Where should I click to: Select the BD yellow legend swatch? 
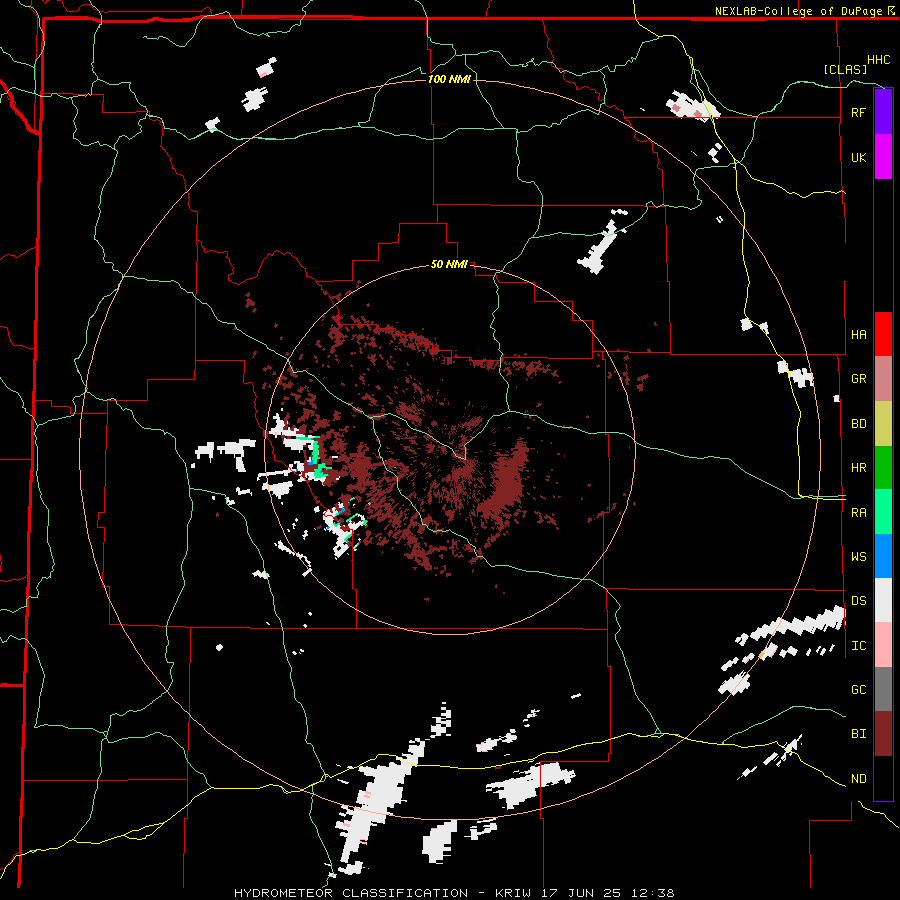coord(883,424)
